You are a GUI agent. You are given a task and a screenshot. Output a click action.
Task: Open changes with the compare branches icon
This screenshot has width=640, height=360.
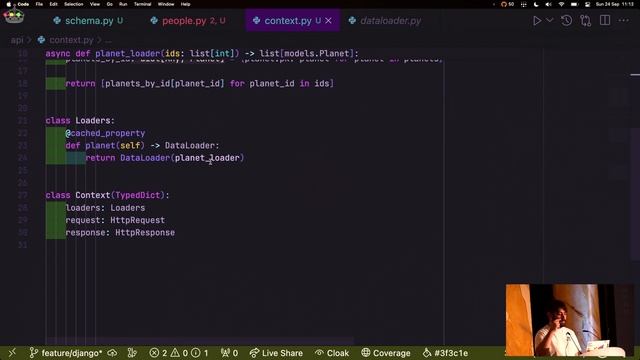586,21
